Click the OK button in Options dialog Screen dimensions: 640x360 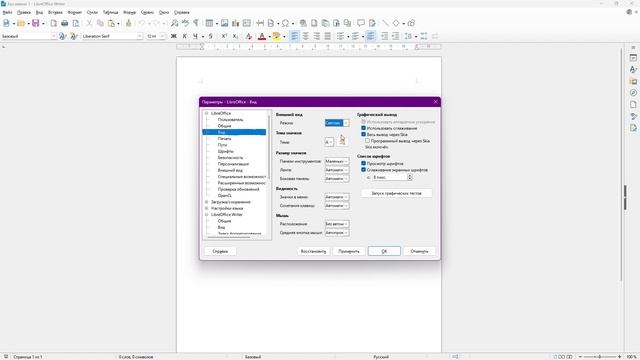[x=384, y=251]
